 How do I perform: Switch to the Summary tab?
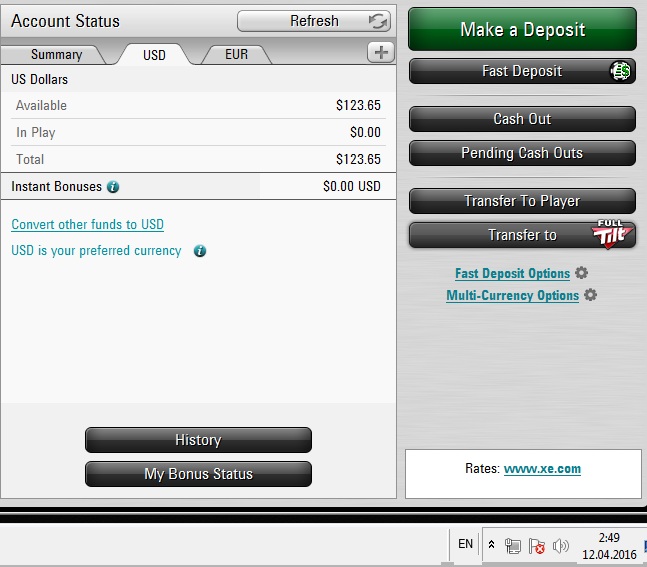(x=57, y=54)
